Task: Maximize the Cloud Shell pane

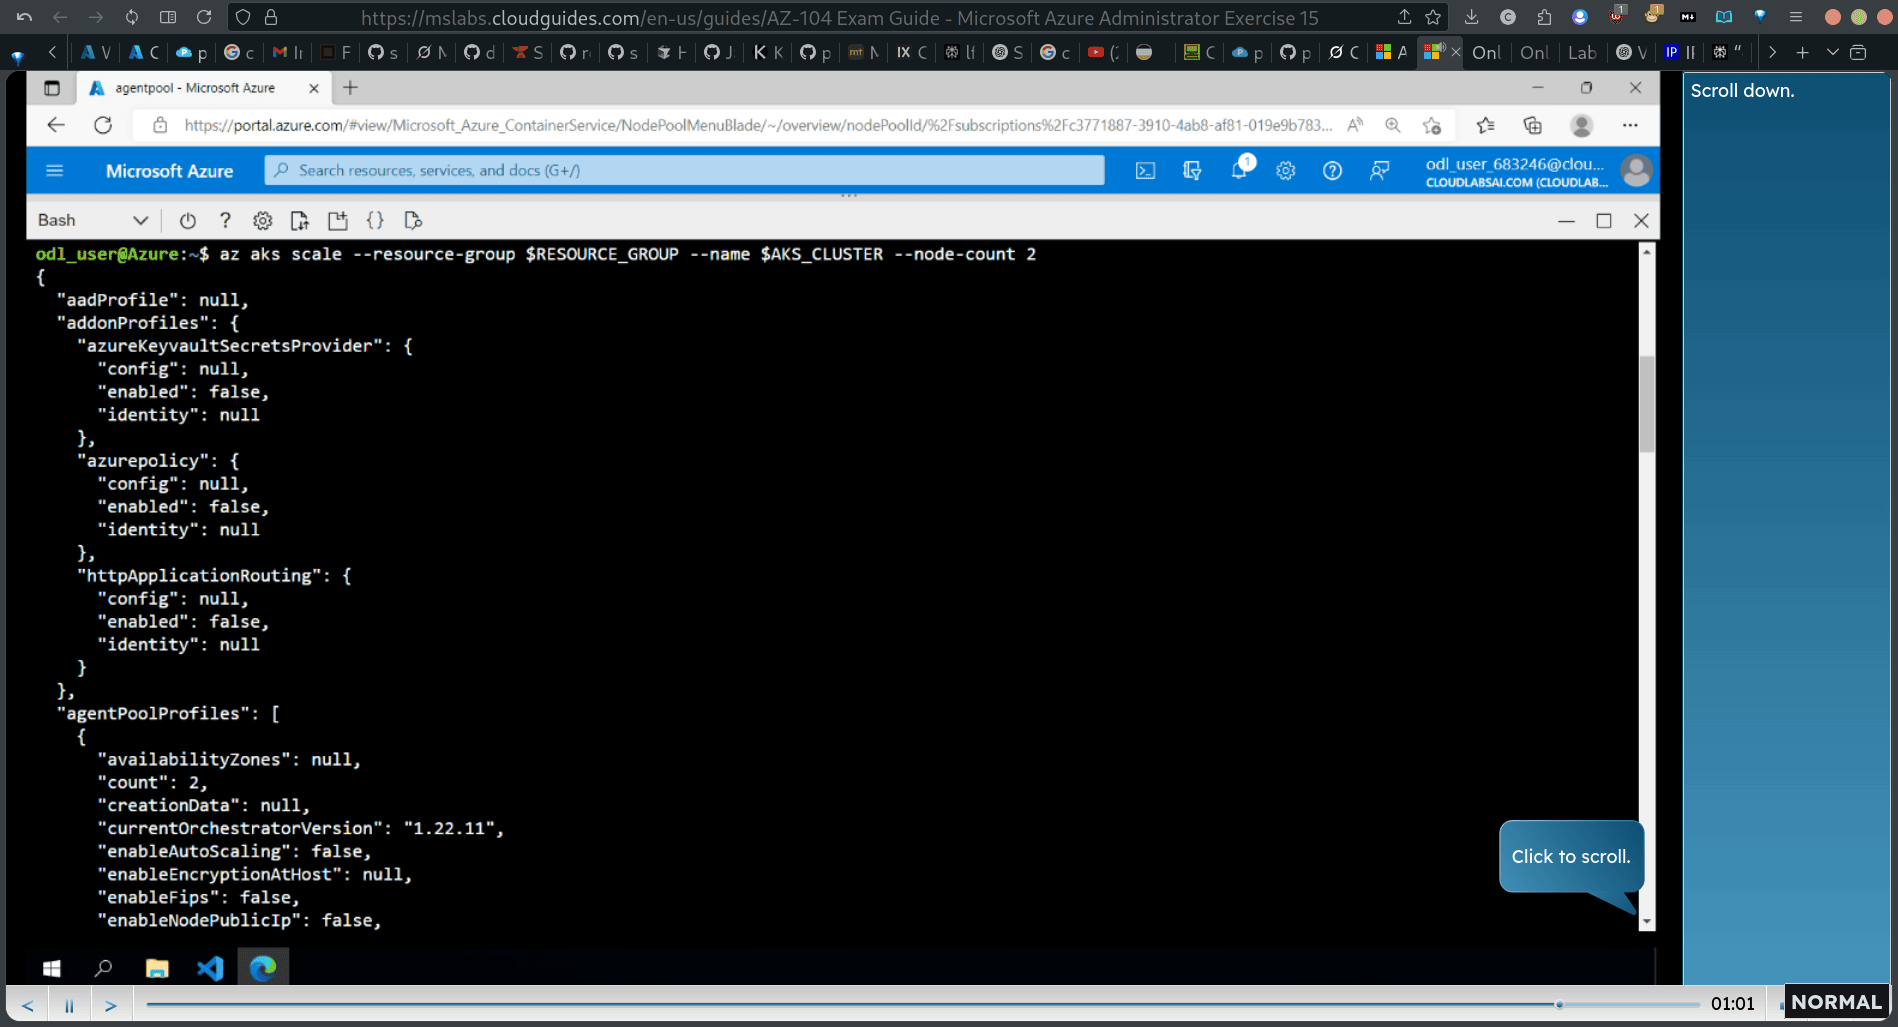Action: 1604,221
